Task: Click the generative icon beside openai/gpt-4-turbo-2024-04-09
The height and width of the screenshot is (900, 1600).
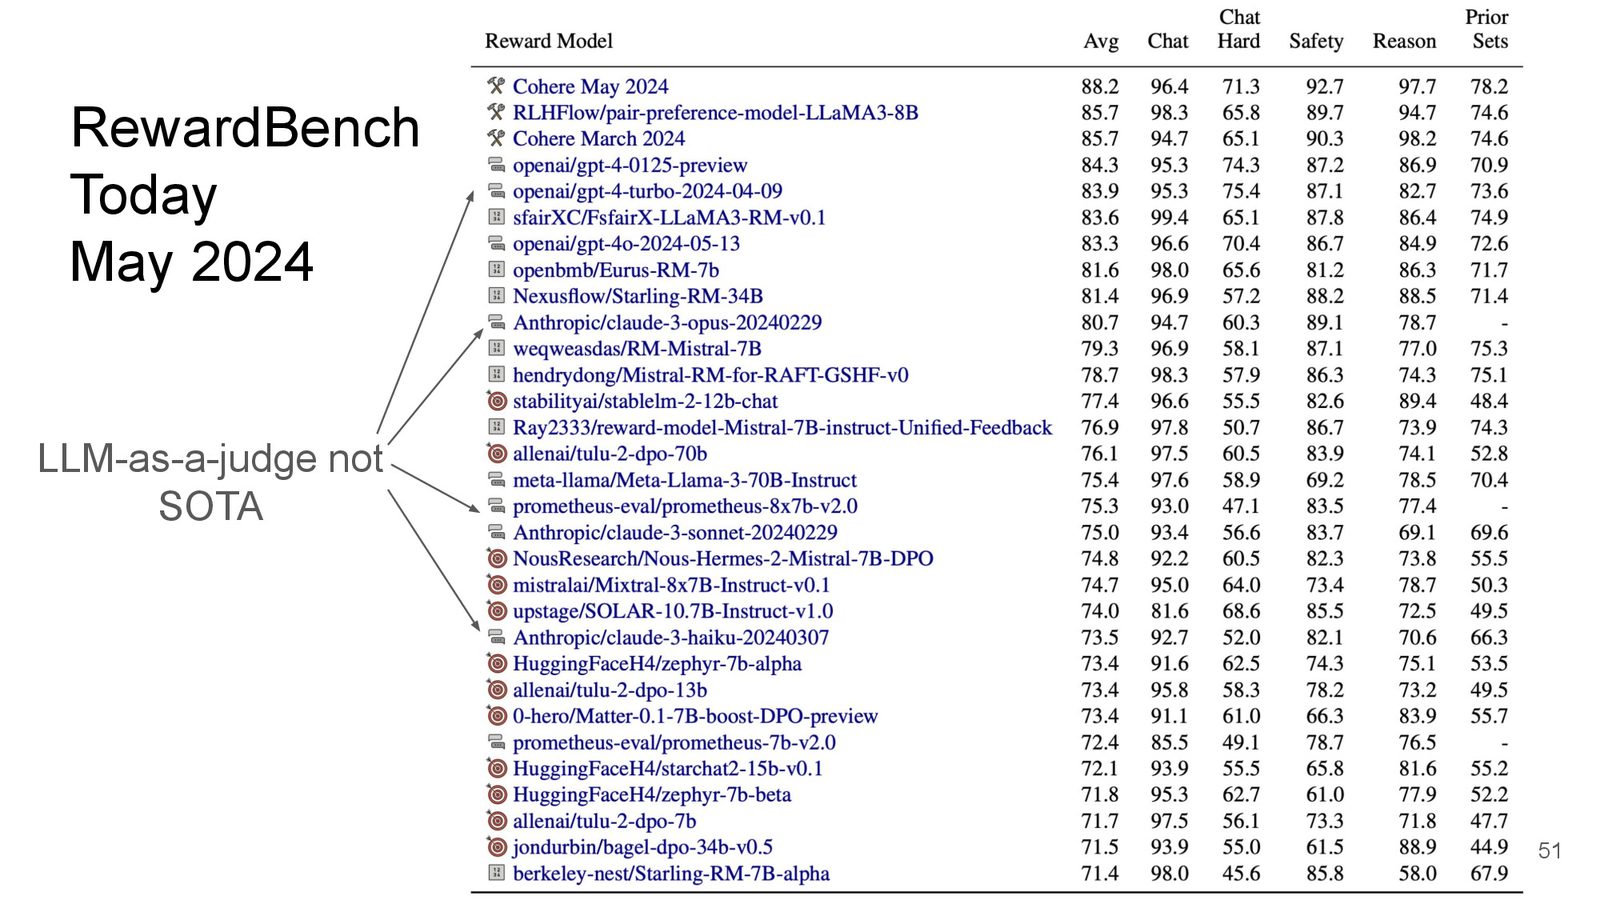Action: (x=496, y=191)
